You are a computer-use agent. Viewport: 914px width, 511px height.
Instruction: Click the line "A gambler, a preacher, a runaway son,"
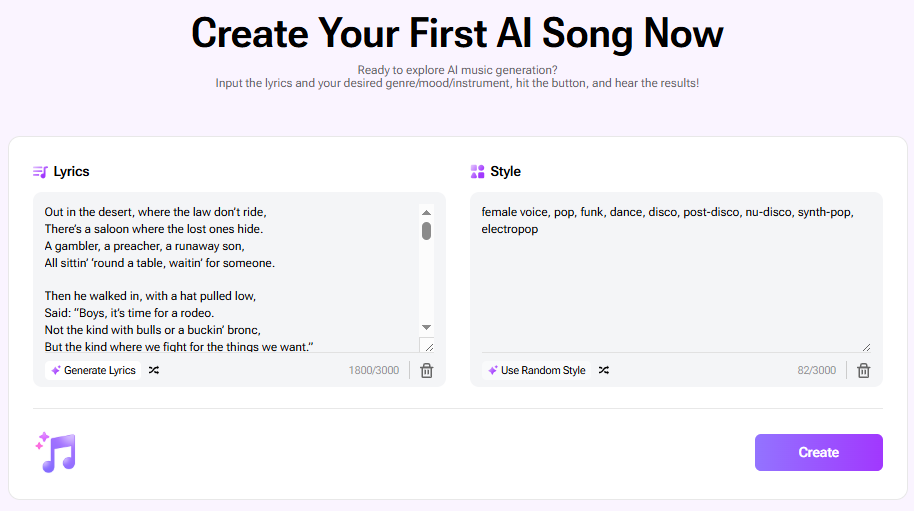[x=145, y=246]
